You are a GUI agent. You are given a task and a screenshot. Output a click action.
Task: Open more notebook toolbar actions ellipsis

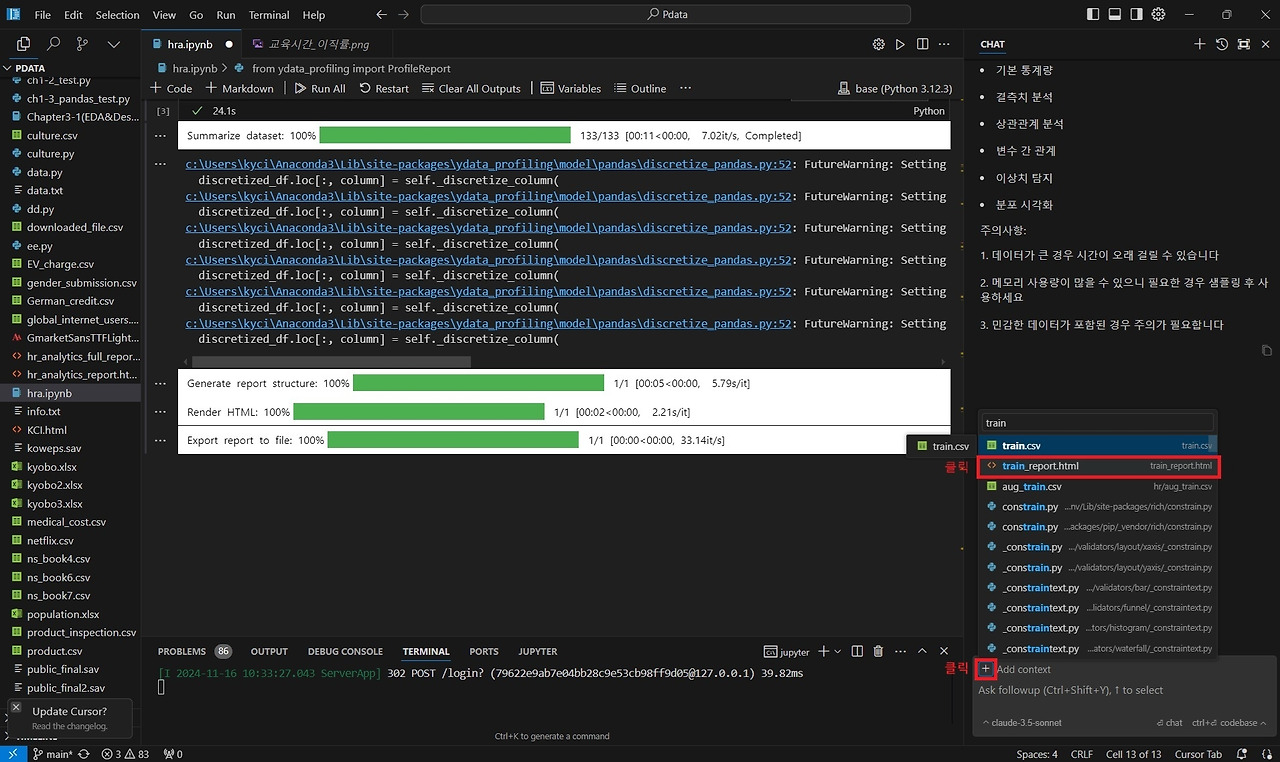pyautogui.click(x=685, y=88)
